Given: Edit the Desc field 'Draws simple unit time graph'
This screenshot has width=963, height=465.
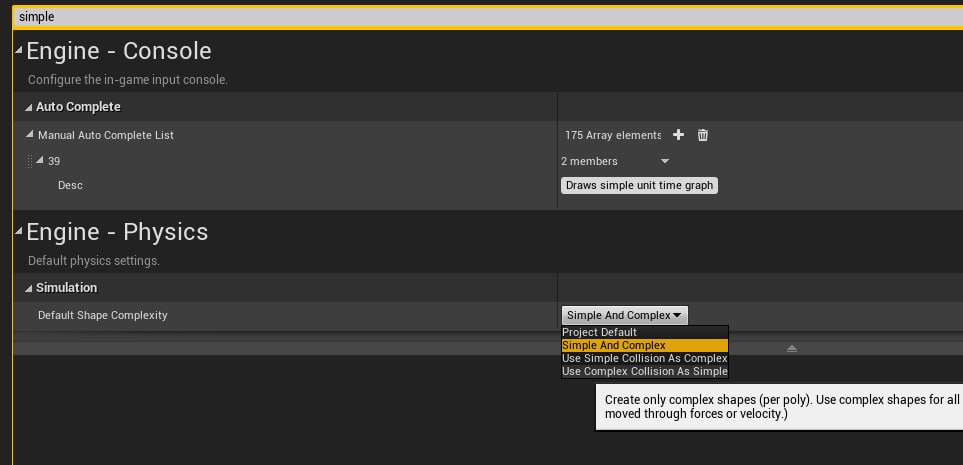Looking at the screenshot, I should coord(639,186).
